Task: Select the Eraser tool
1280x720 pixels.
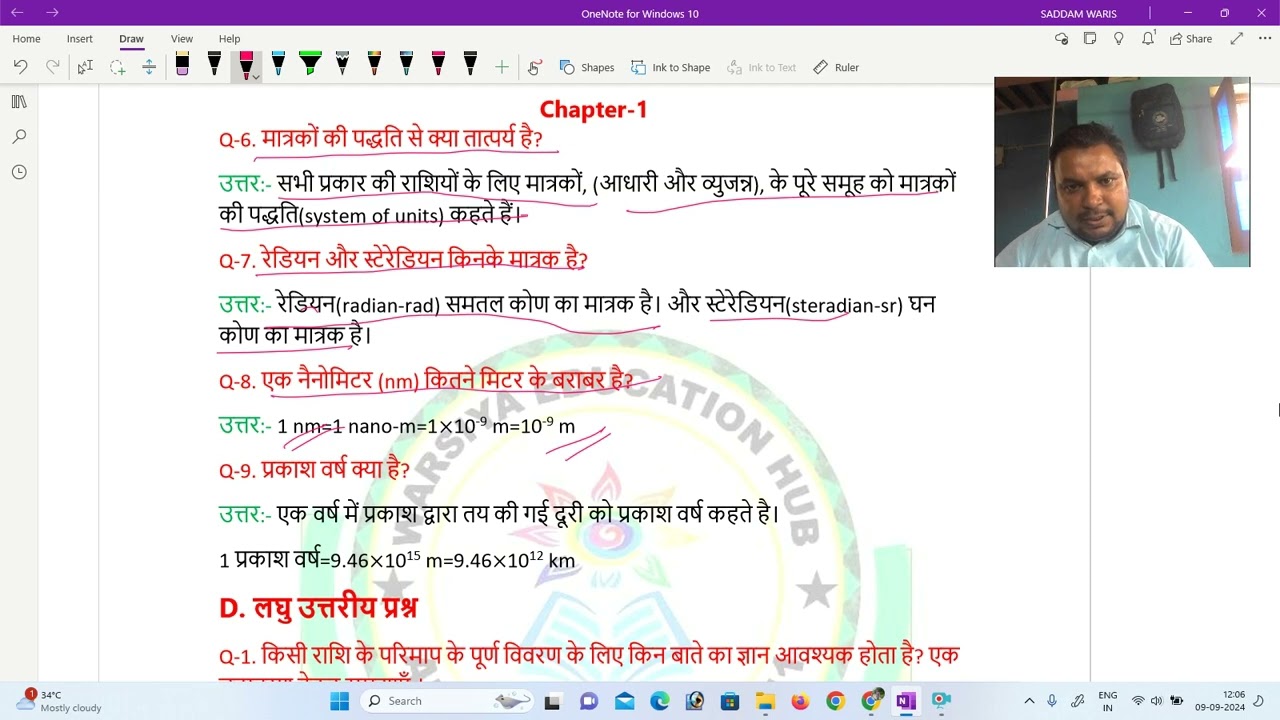Action: pyautogui.click(x=182, y=65)
